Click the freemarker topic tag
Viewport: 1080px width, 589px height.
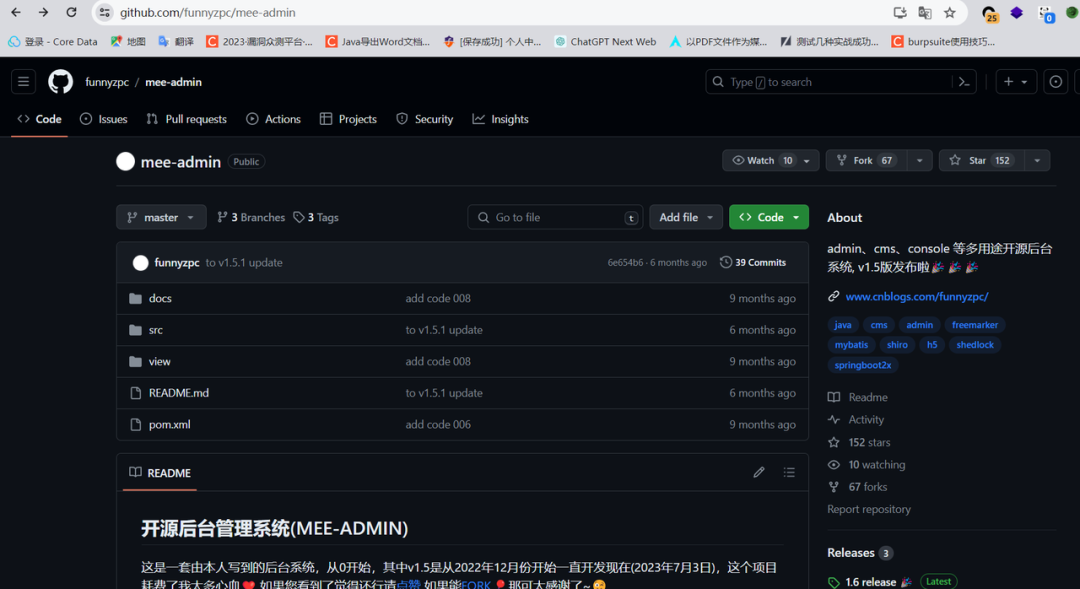click(x=975, y=324)
